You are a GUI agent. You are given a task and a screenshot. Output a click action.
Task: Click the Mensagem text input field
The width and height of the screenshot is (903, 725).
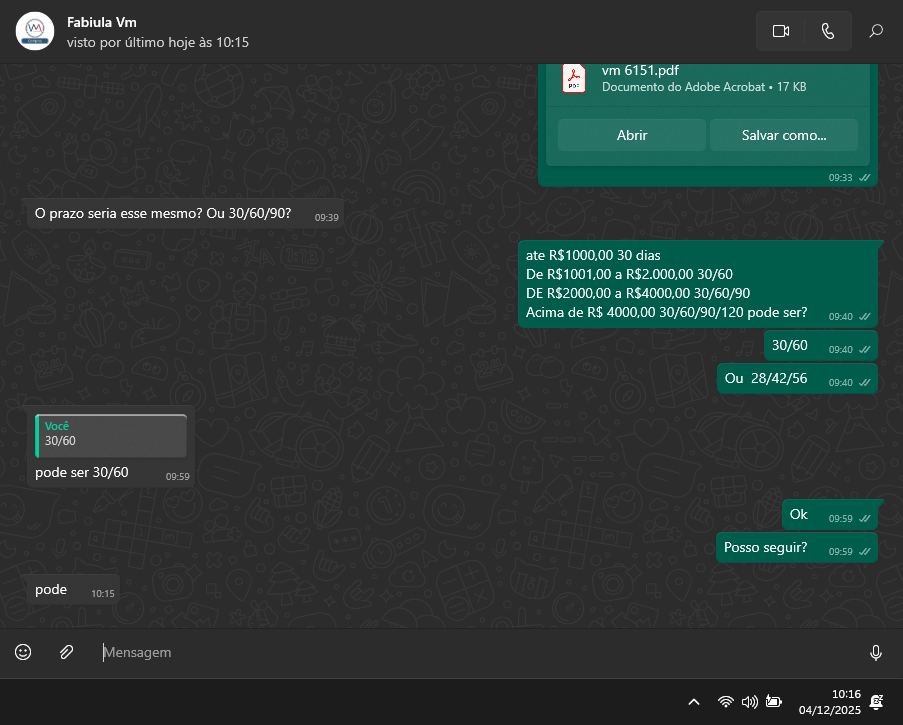click(480, 652)
